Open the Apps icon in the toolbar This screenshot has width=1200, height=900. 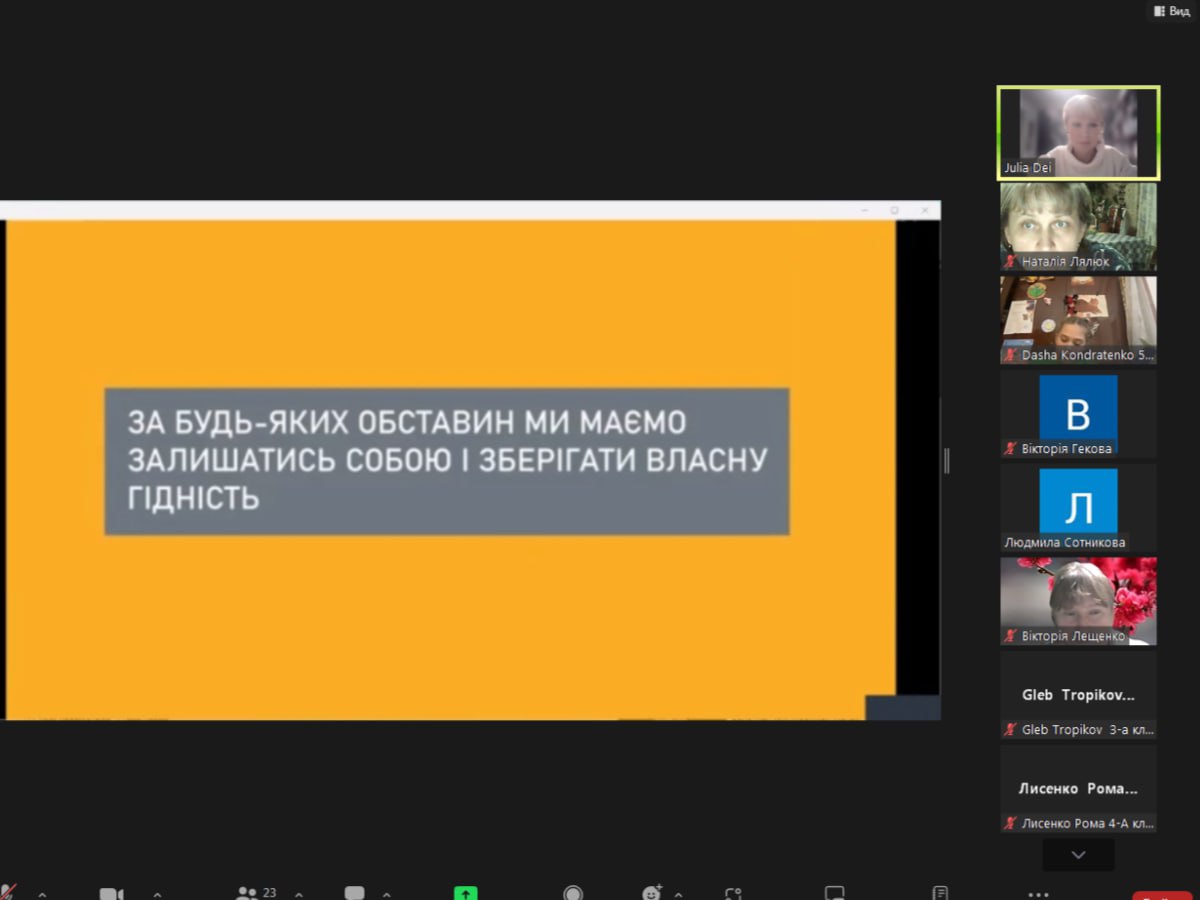point(733,893)
